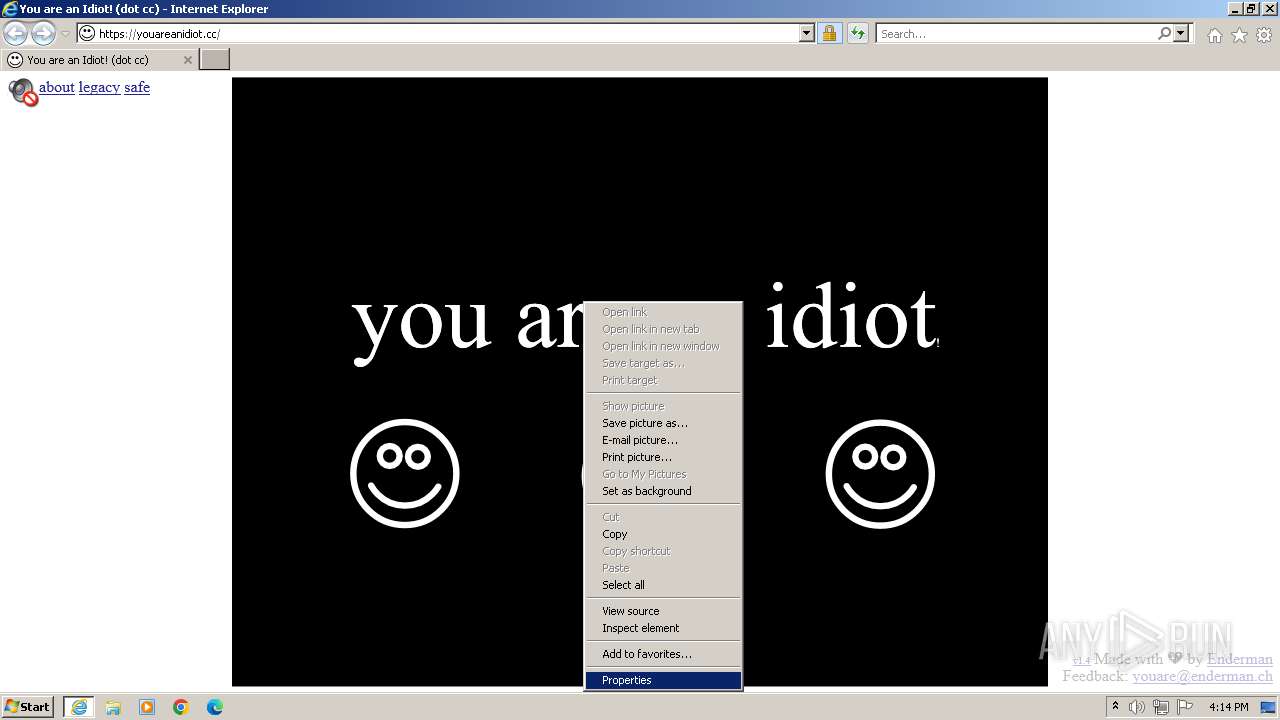Click the 4:14 PM taskbar clock
This screenshot has height=720, width=1280.
coord(1229,707)
